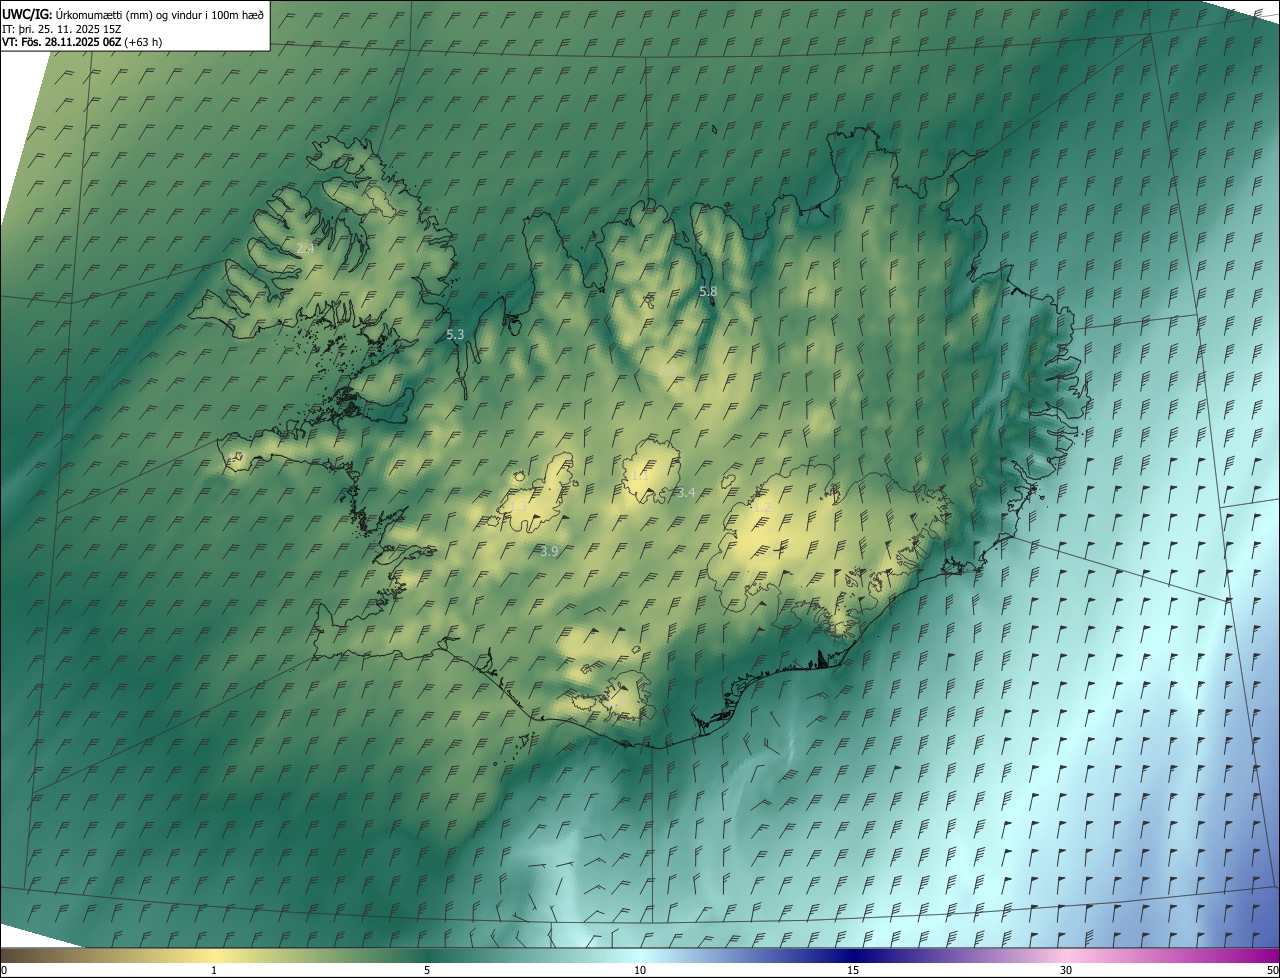This screenshot has height=978, width=1280.
Task: Click the 30 tick on the colour scale
Action: coord(1066,970)
